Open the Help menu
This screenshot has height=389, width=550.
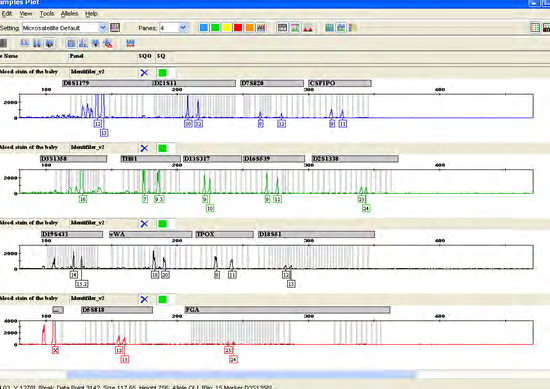[91, 14]
